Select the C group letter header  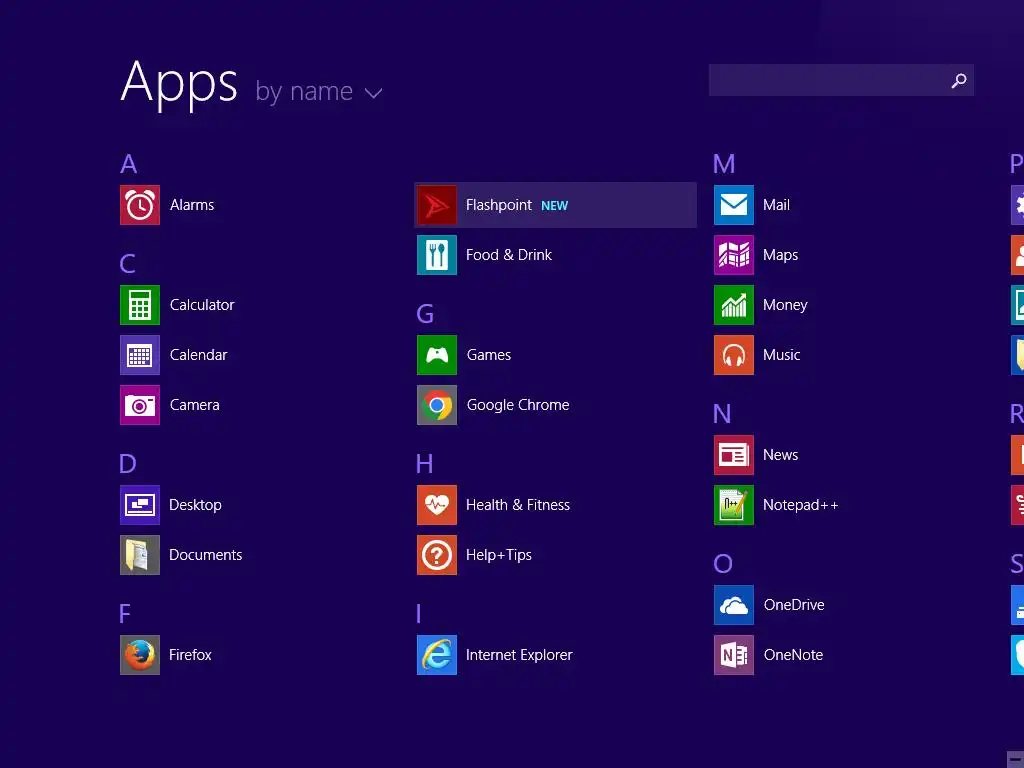(127, 264)
